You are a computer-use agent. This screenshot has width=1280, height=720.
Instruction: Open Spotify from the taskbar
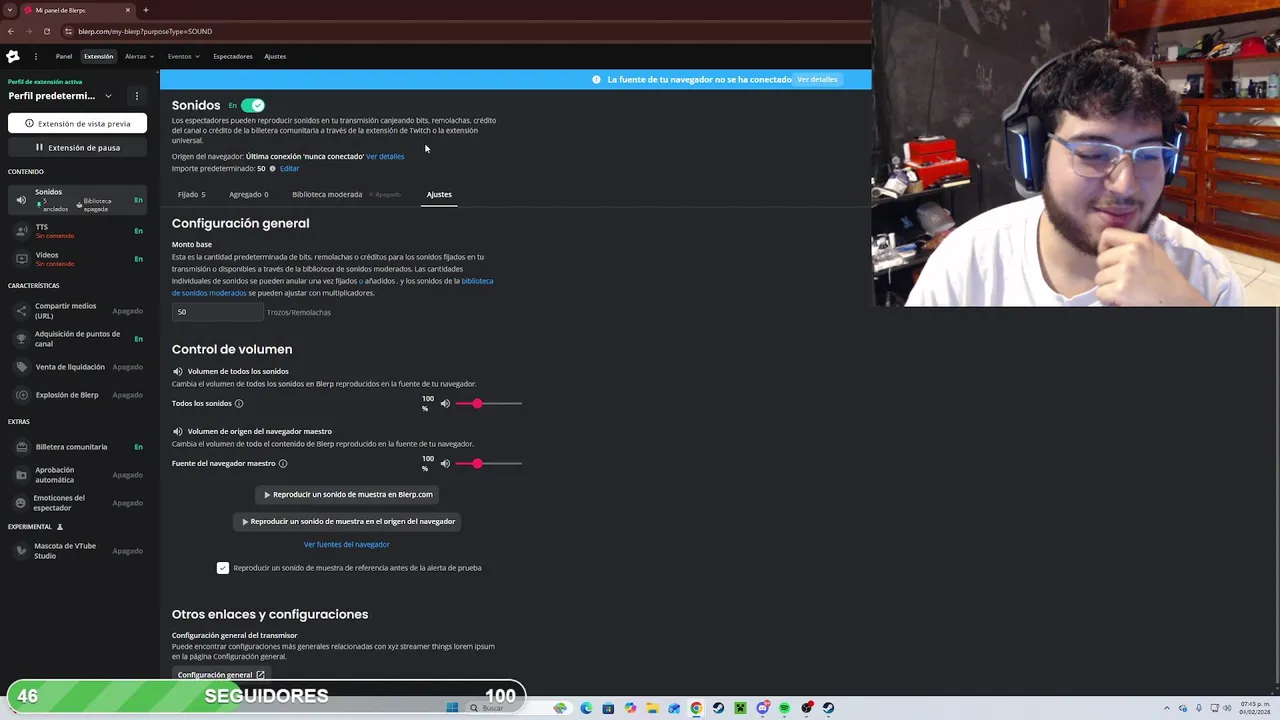tap(784, 708)
